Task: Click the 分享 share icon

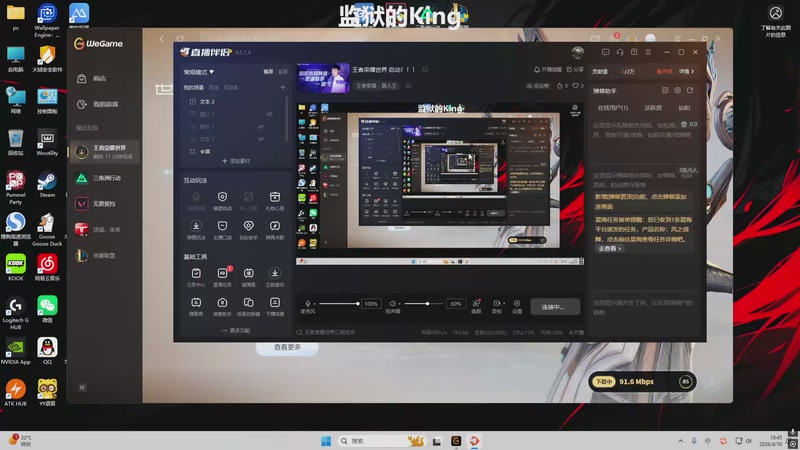Action: coord(574,69)
